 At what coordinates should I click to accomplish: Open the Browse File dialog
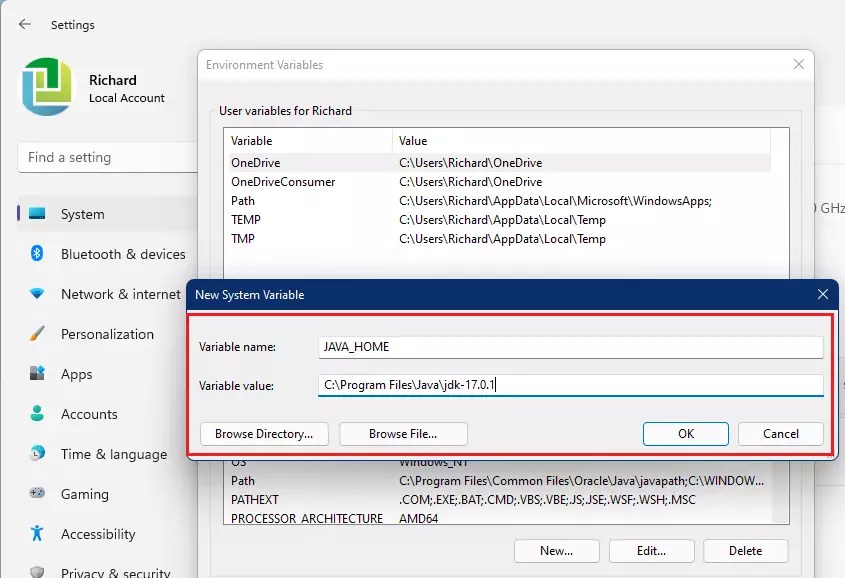click(x=402, y=433)
